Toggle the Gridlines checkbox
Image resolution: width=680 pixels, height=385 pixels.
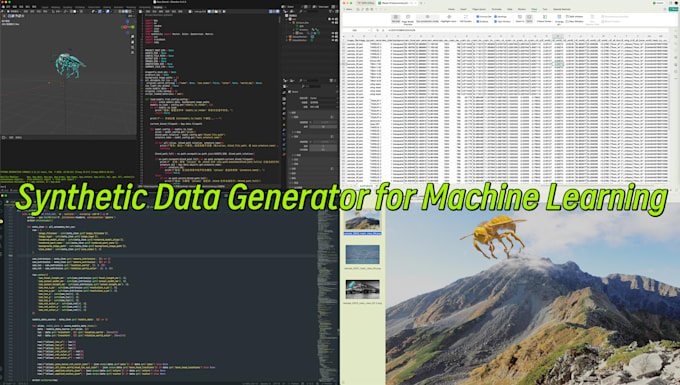pyautogui.click(x=483, y=21)
